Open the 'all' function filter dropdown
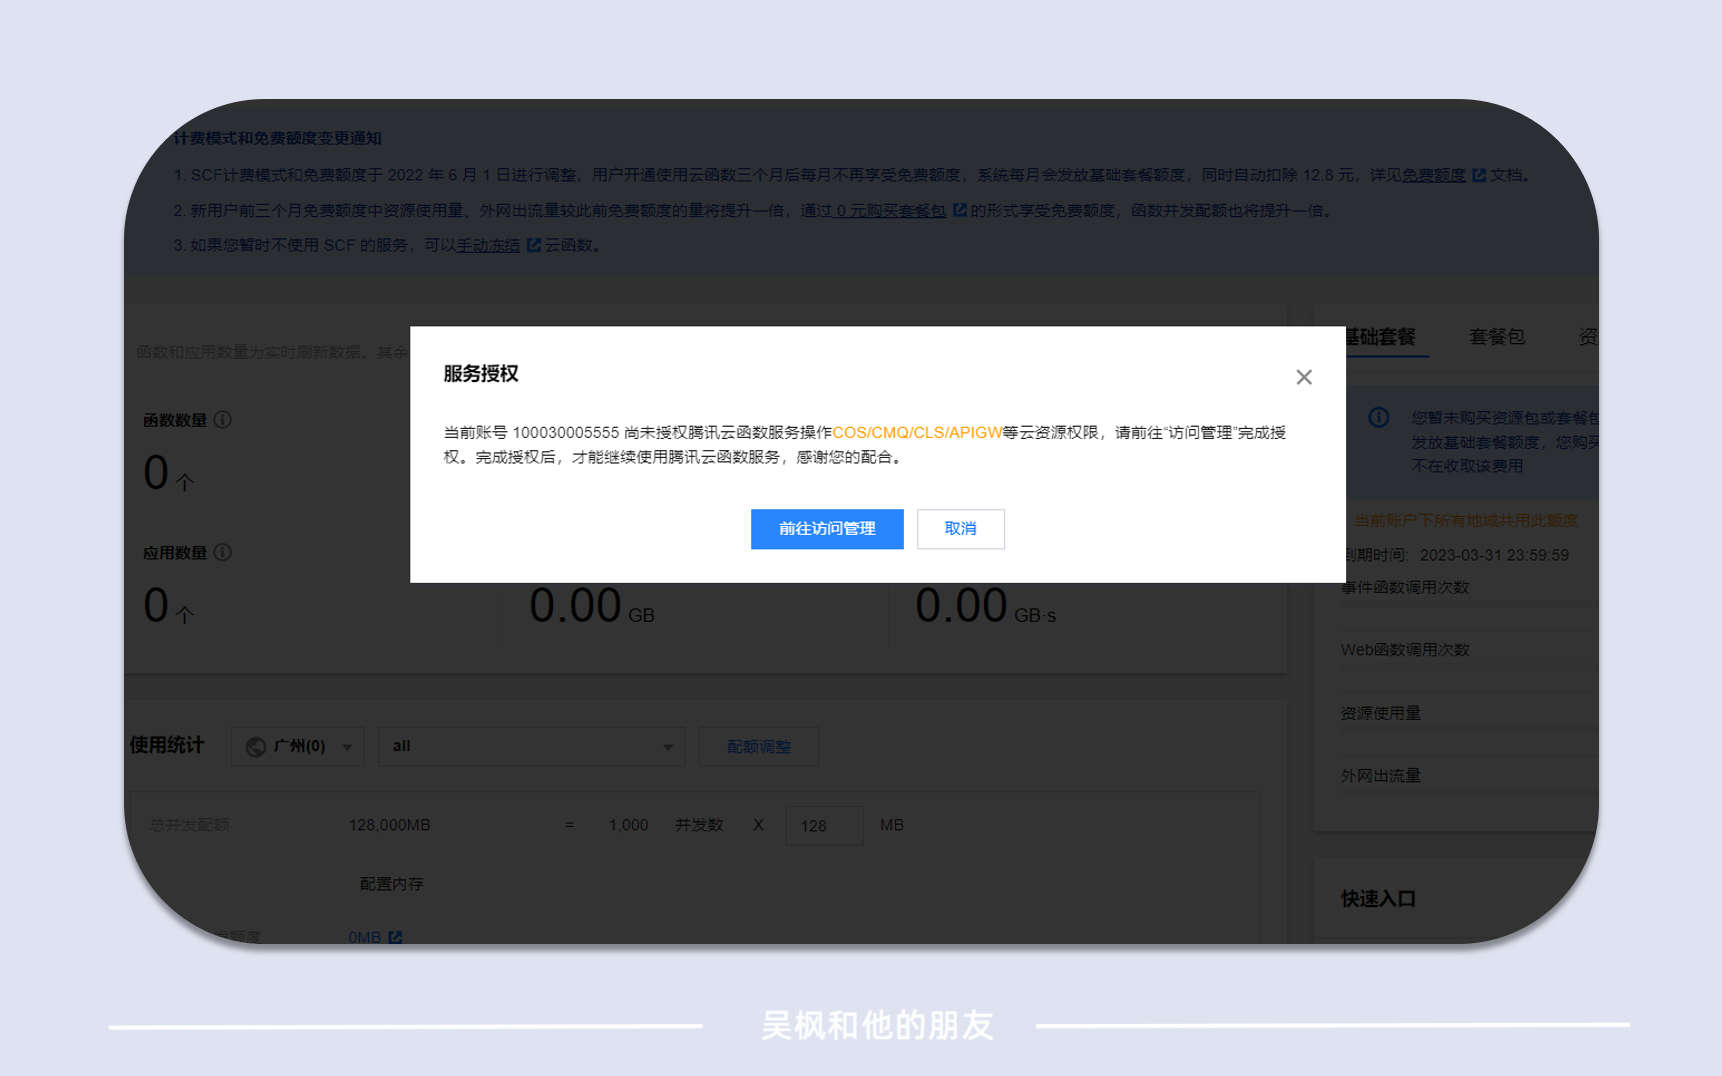The height and width of the screenshot is (1076, 1722). pos(531,746)
